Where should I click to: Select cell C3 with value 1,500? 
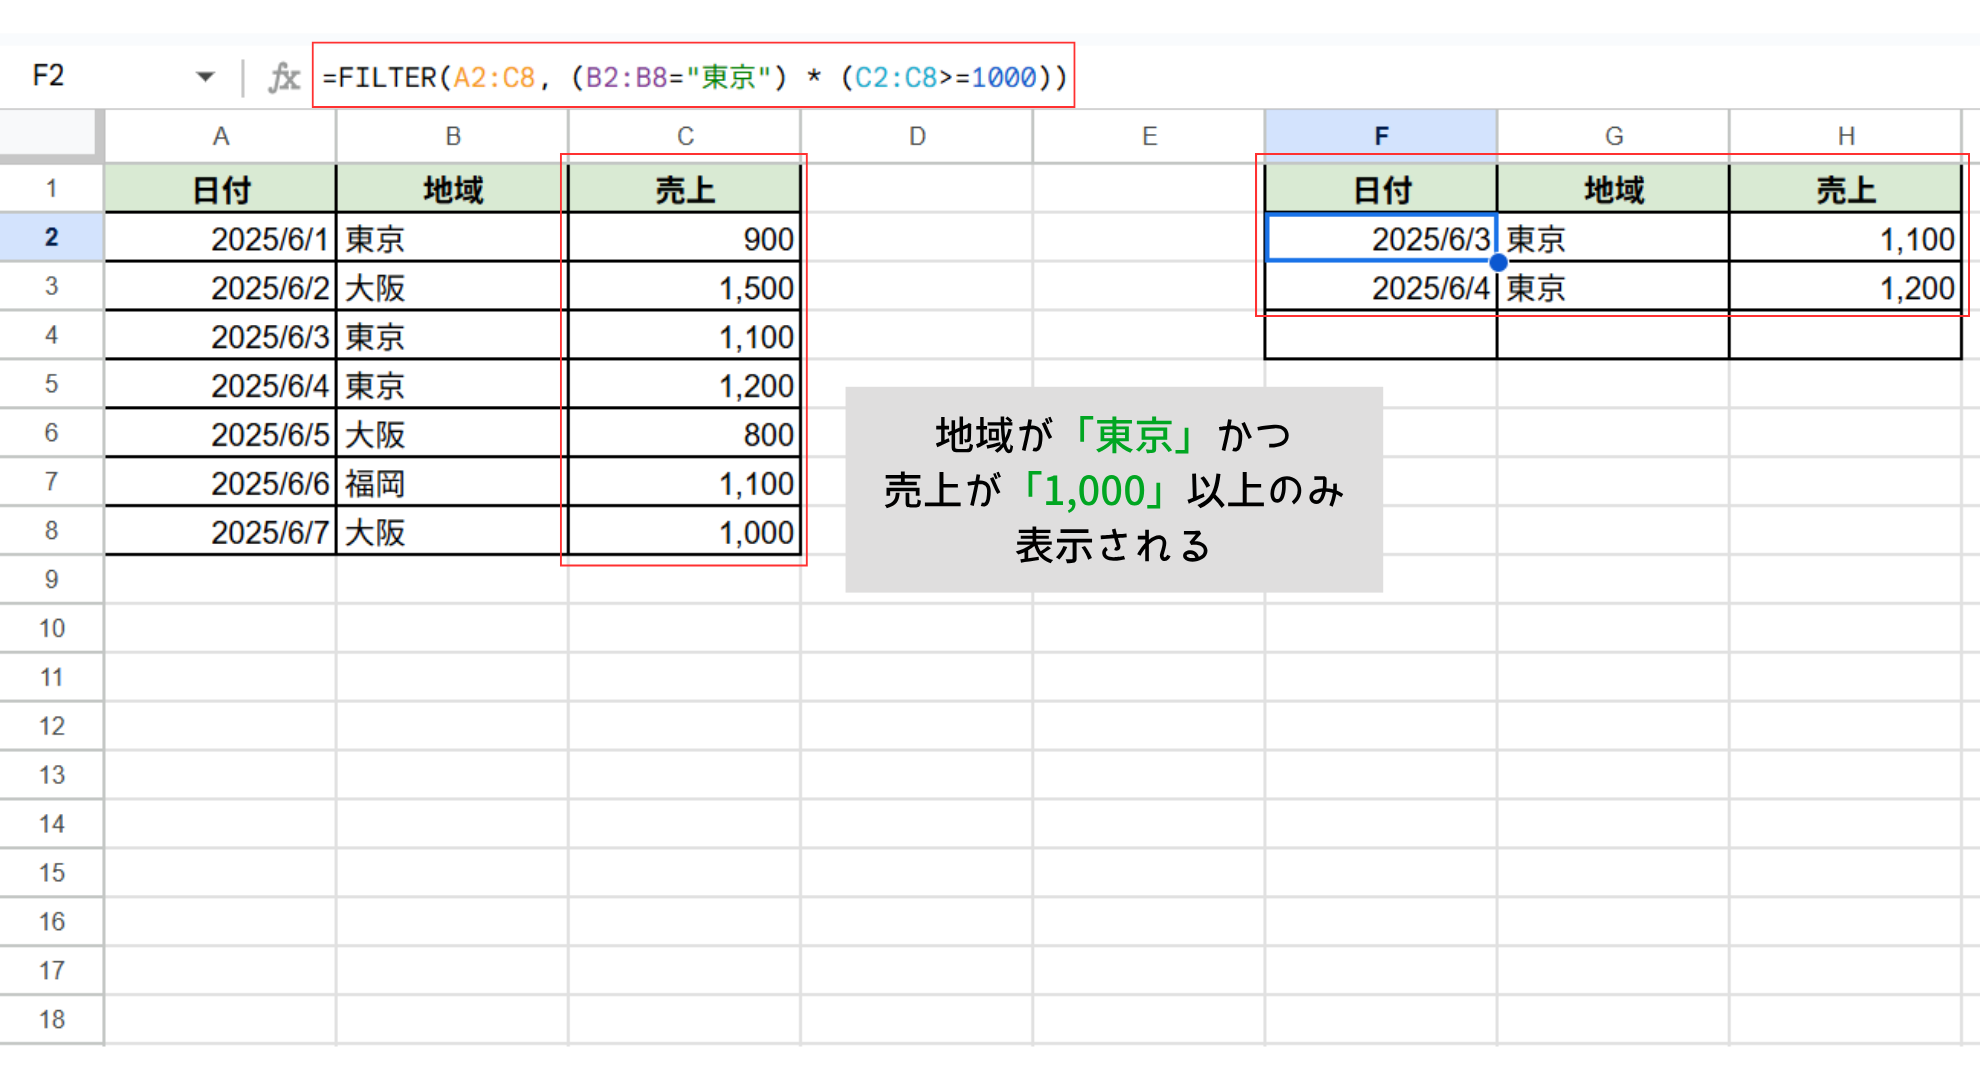(x=685, y=287)
